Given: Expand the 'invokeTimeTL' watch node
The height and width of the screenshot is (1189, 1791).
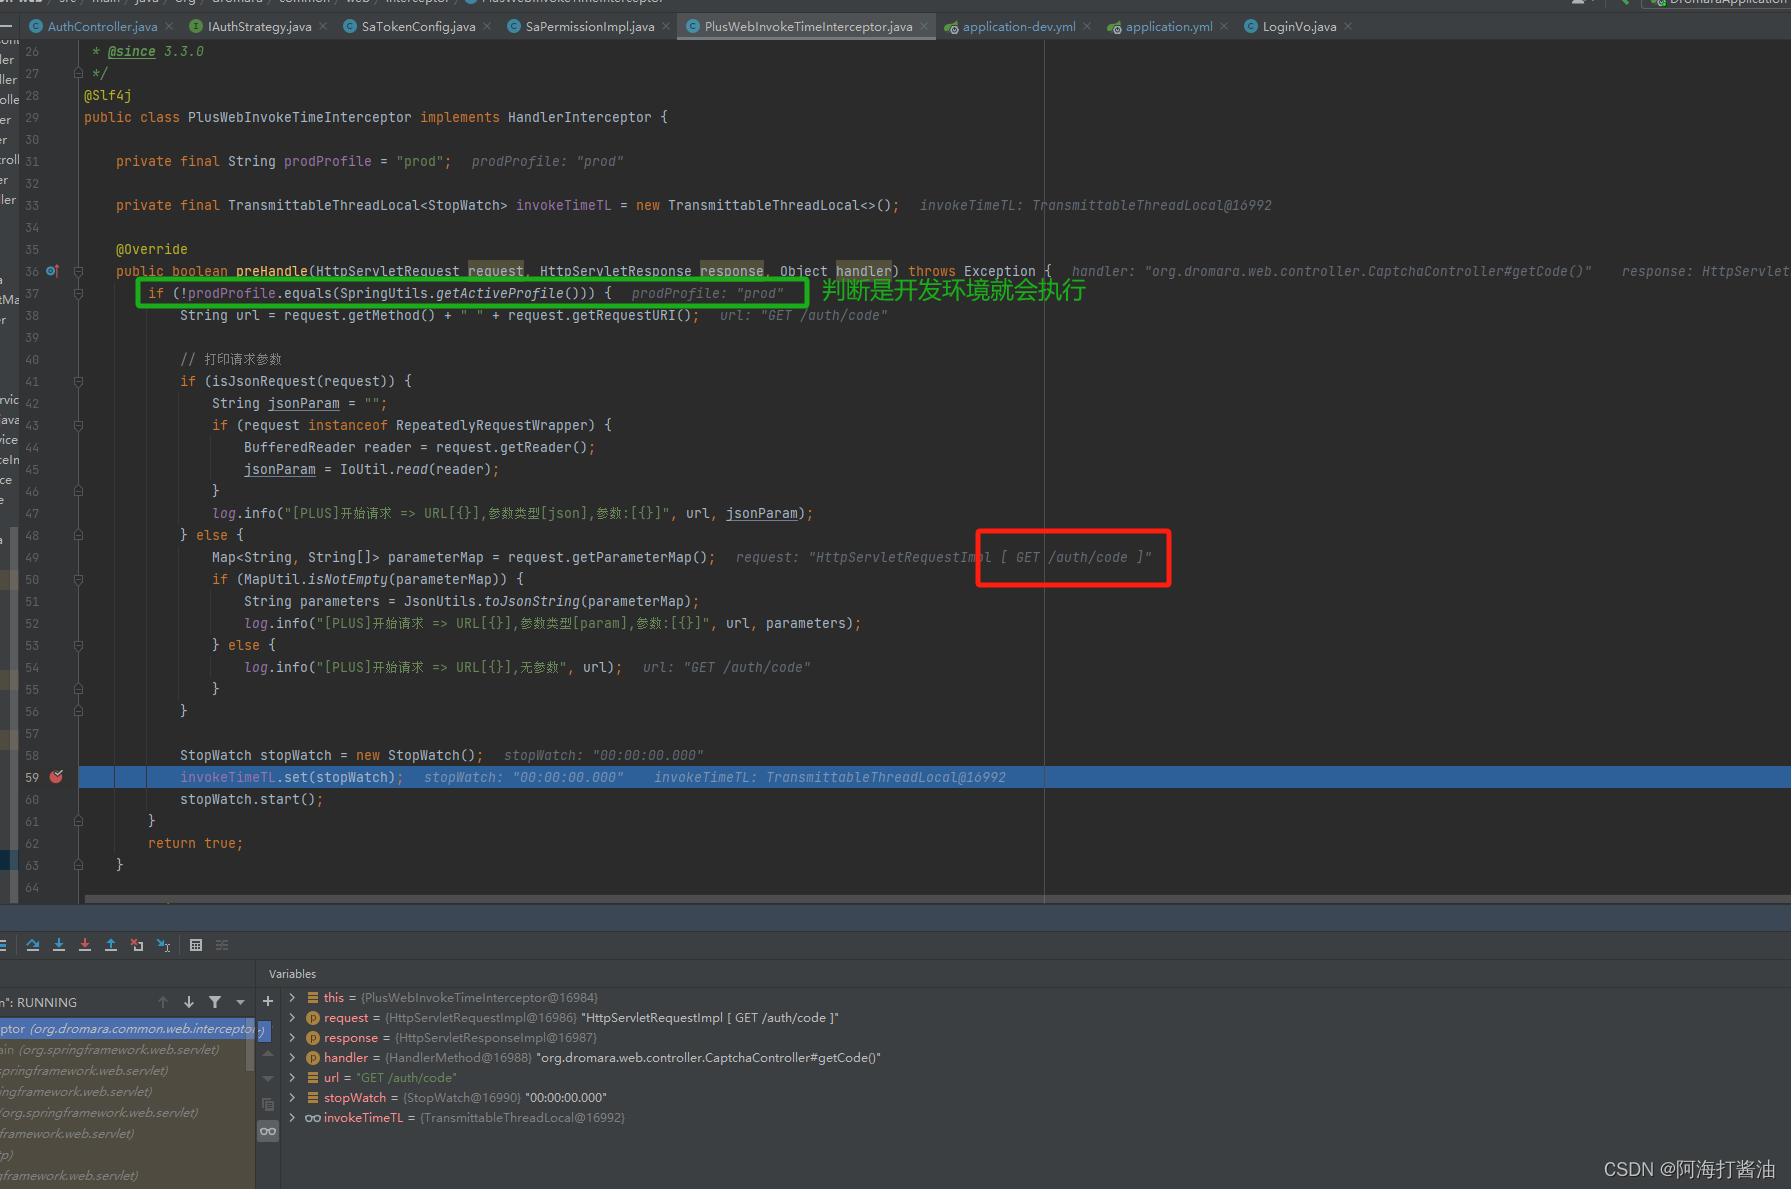Looking at the screenshot, I should tap(292, 1118).
